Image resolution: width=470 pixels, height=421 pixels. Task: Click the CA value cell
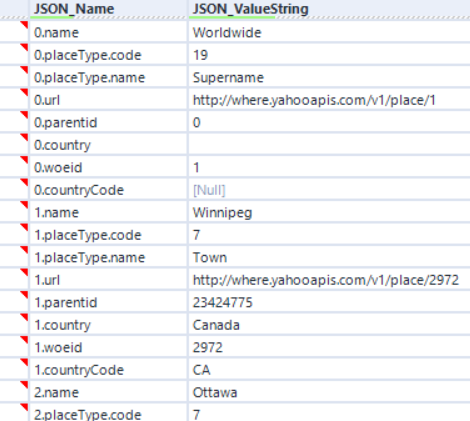tap(329, 370)
